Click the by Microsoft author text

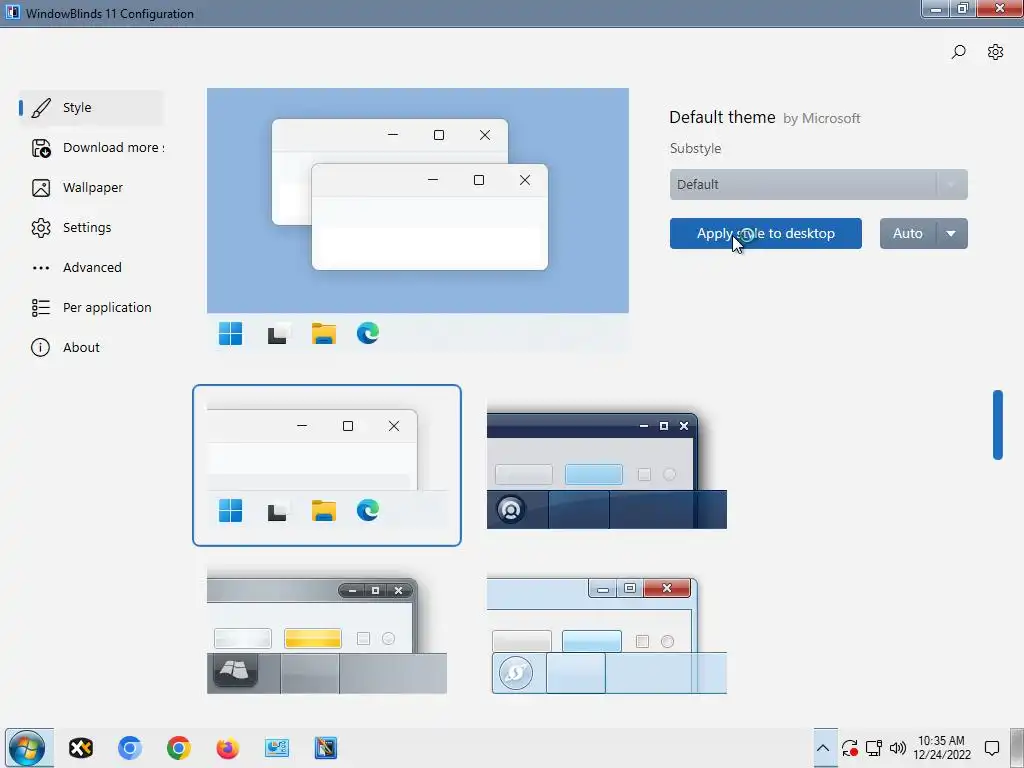(822, 119)
